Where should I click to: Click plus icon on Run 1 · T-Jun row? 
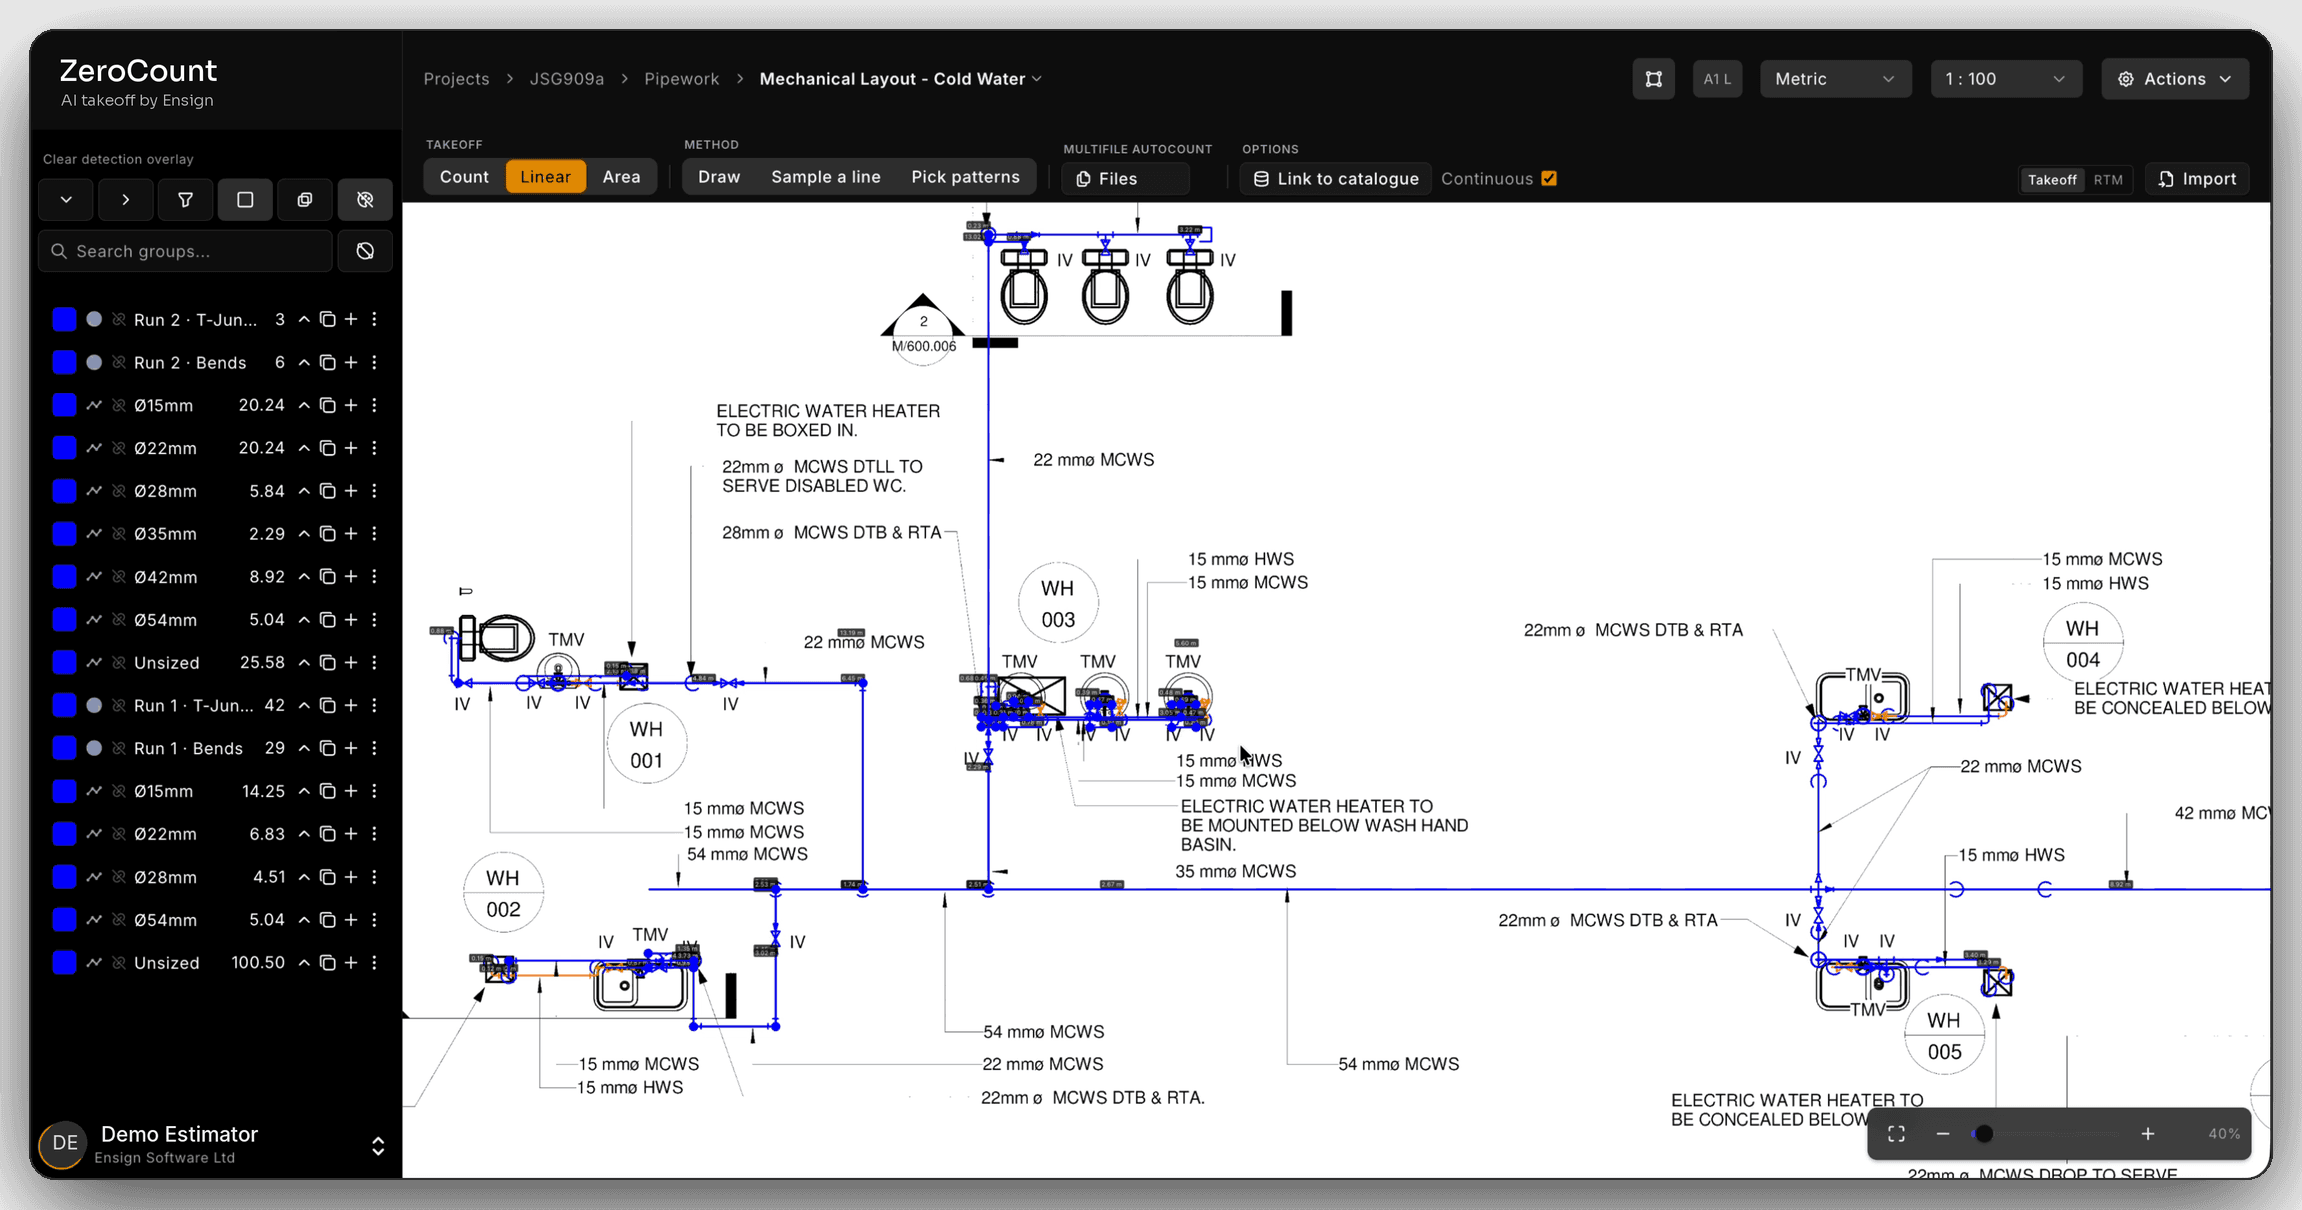[351, 705]
